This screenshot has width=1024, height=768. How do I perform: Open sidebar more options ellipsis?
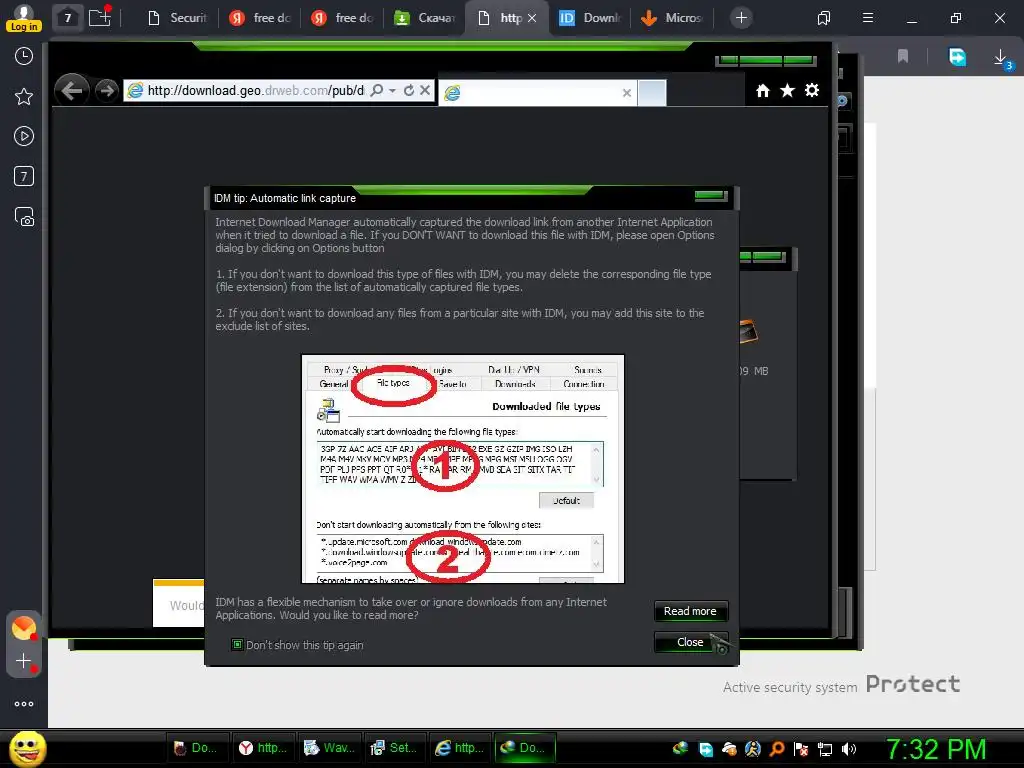pyautogui.click(x=24, y=704)
